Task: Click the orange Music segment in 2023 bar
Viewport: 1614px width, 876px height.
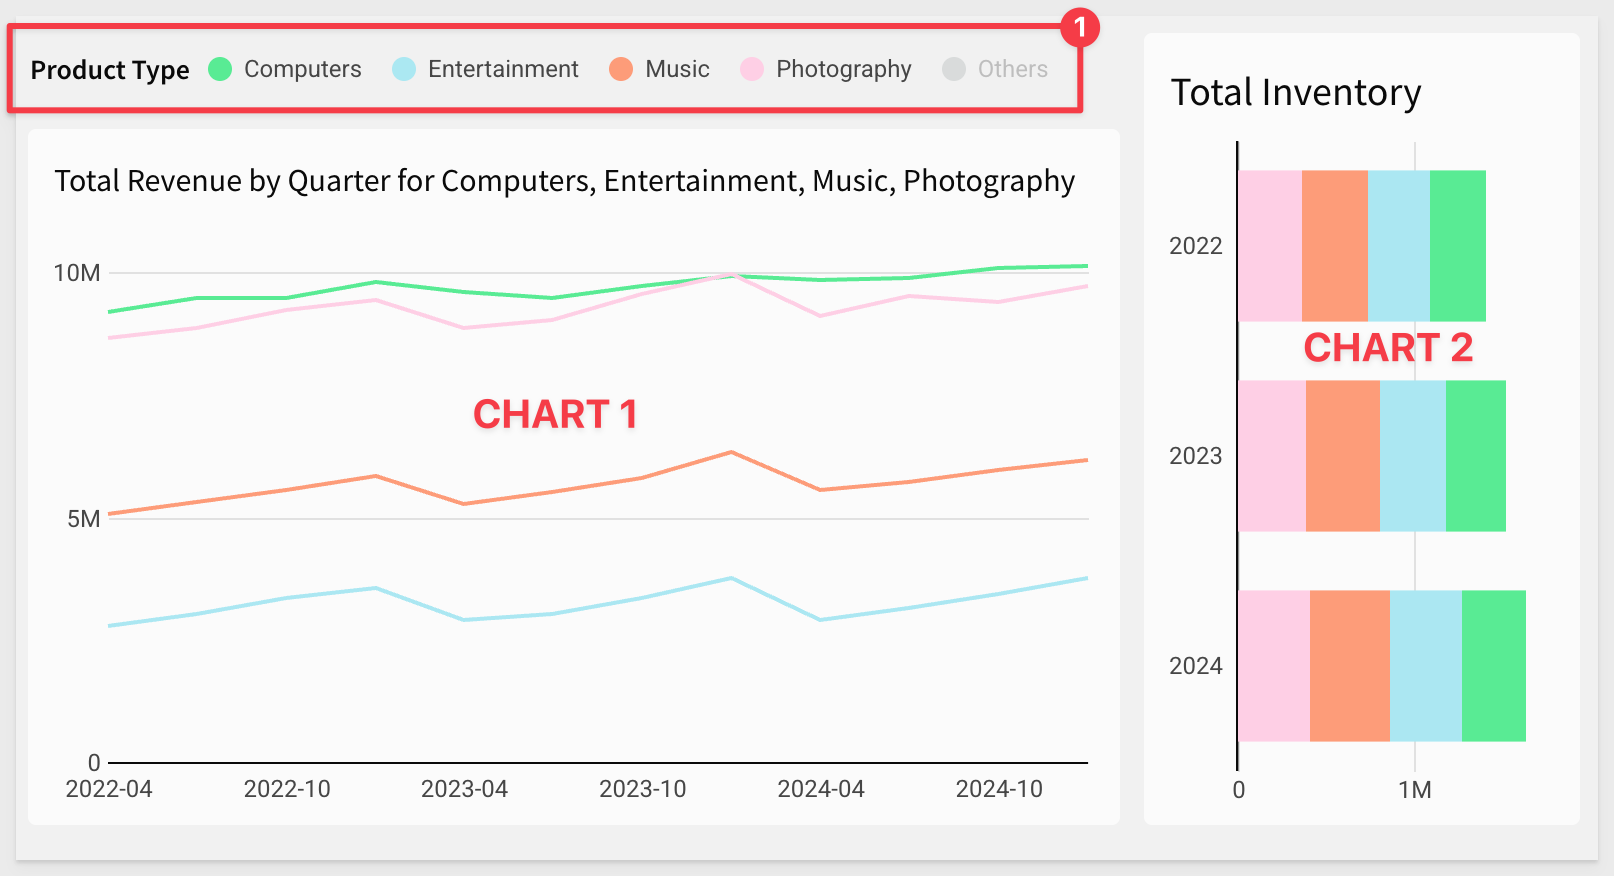Action: (x=1342, y=456)
